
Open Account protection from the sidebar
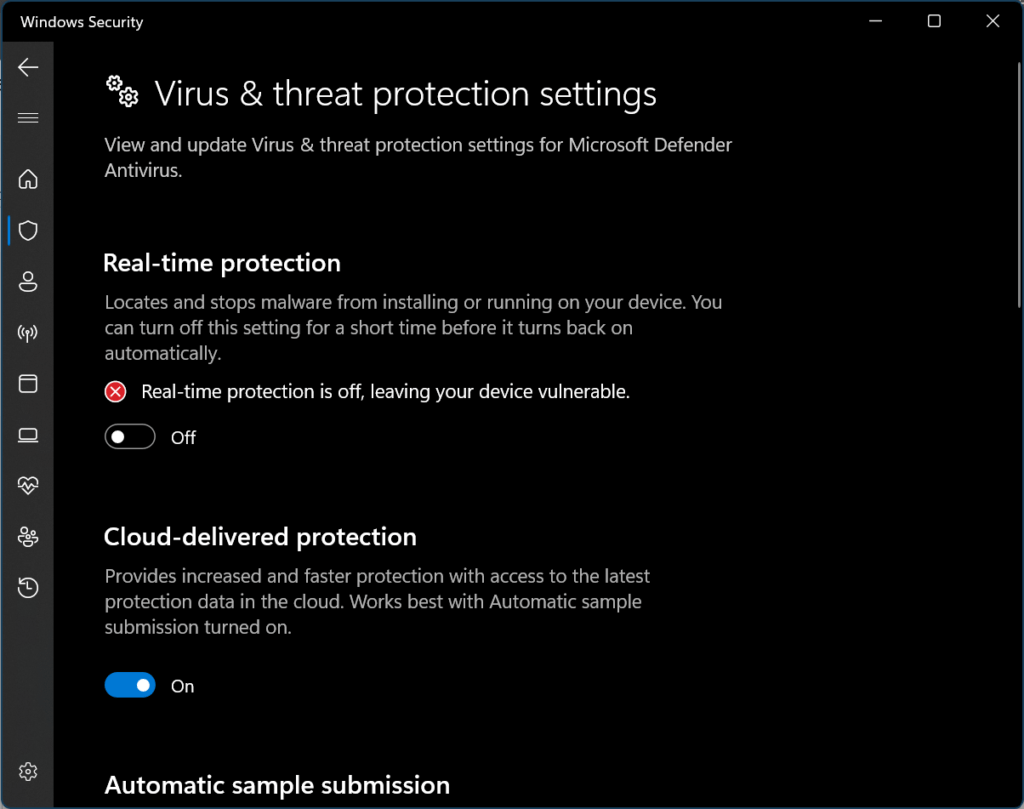pyautogui.click(x=27, y=281)
